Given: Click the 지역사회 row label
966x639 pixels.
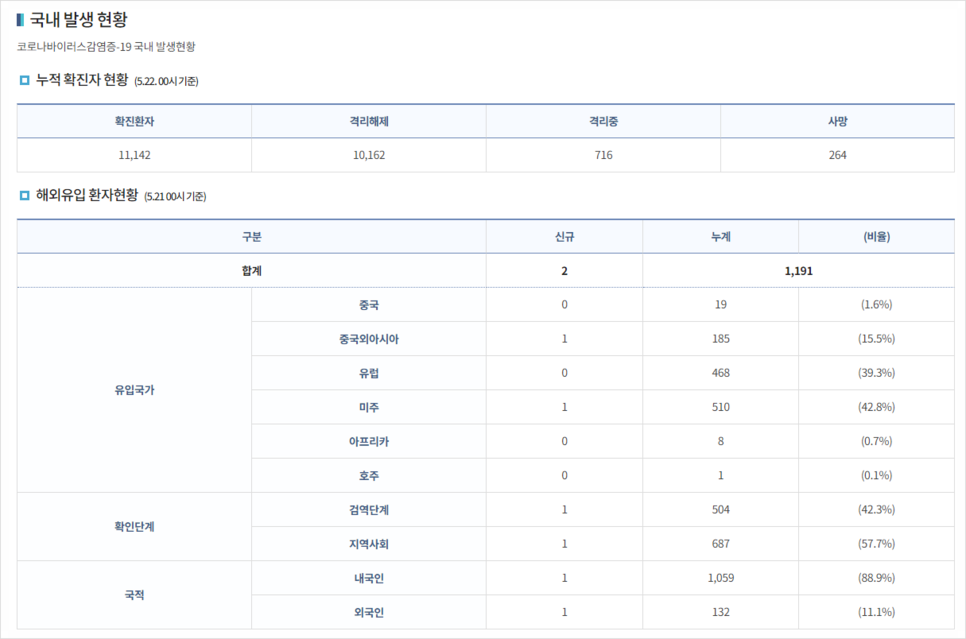Looking at the screenshot, I should 369,544.
